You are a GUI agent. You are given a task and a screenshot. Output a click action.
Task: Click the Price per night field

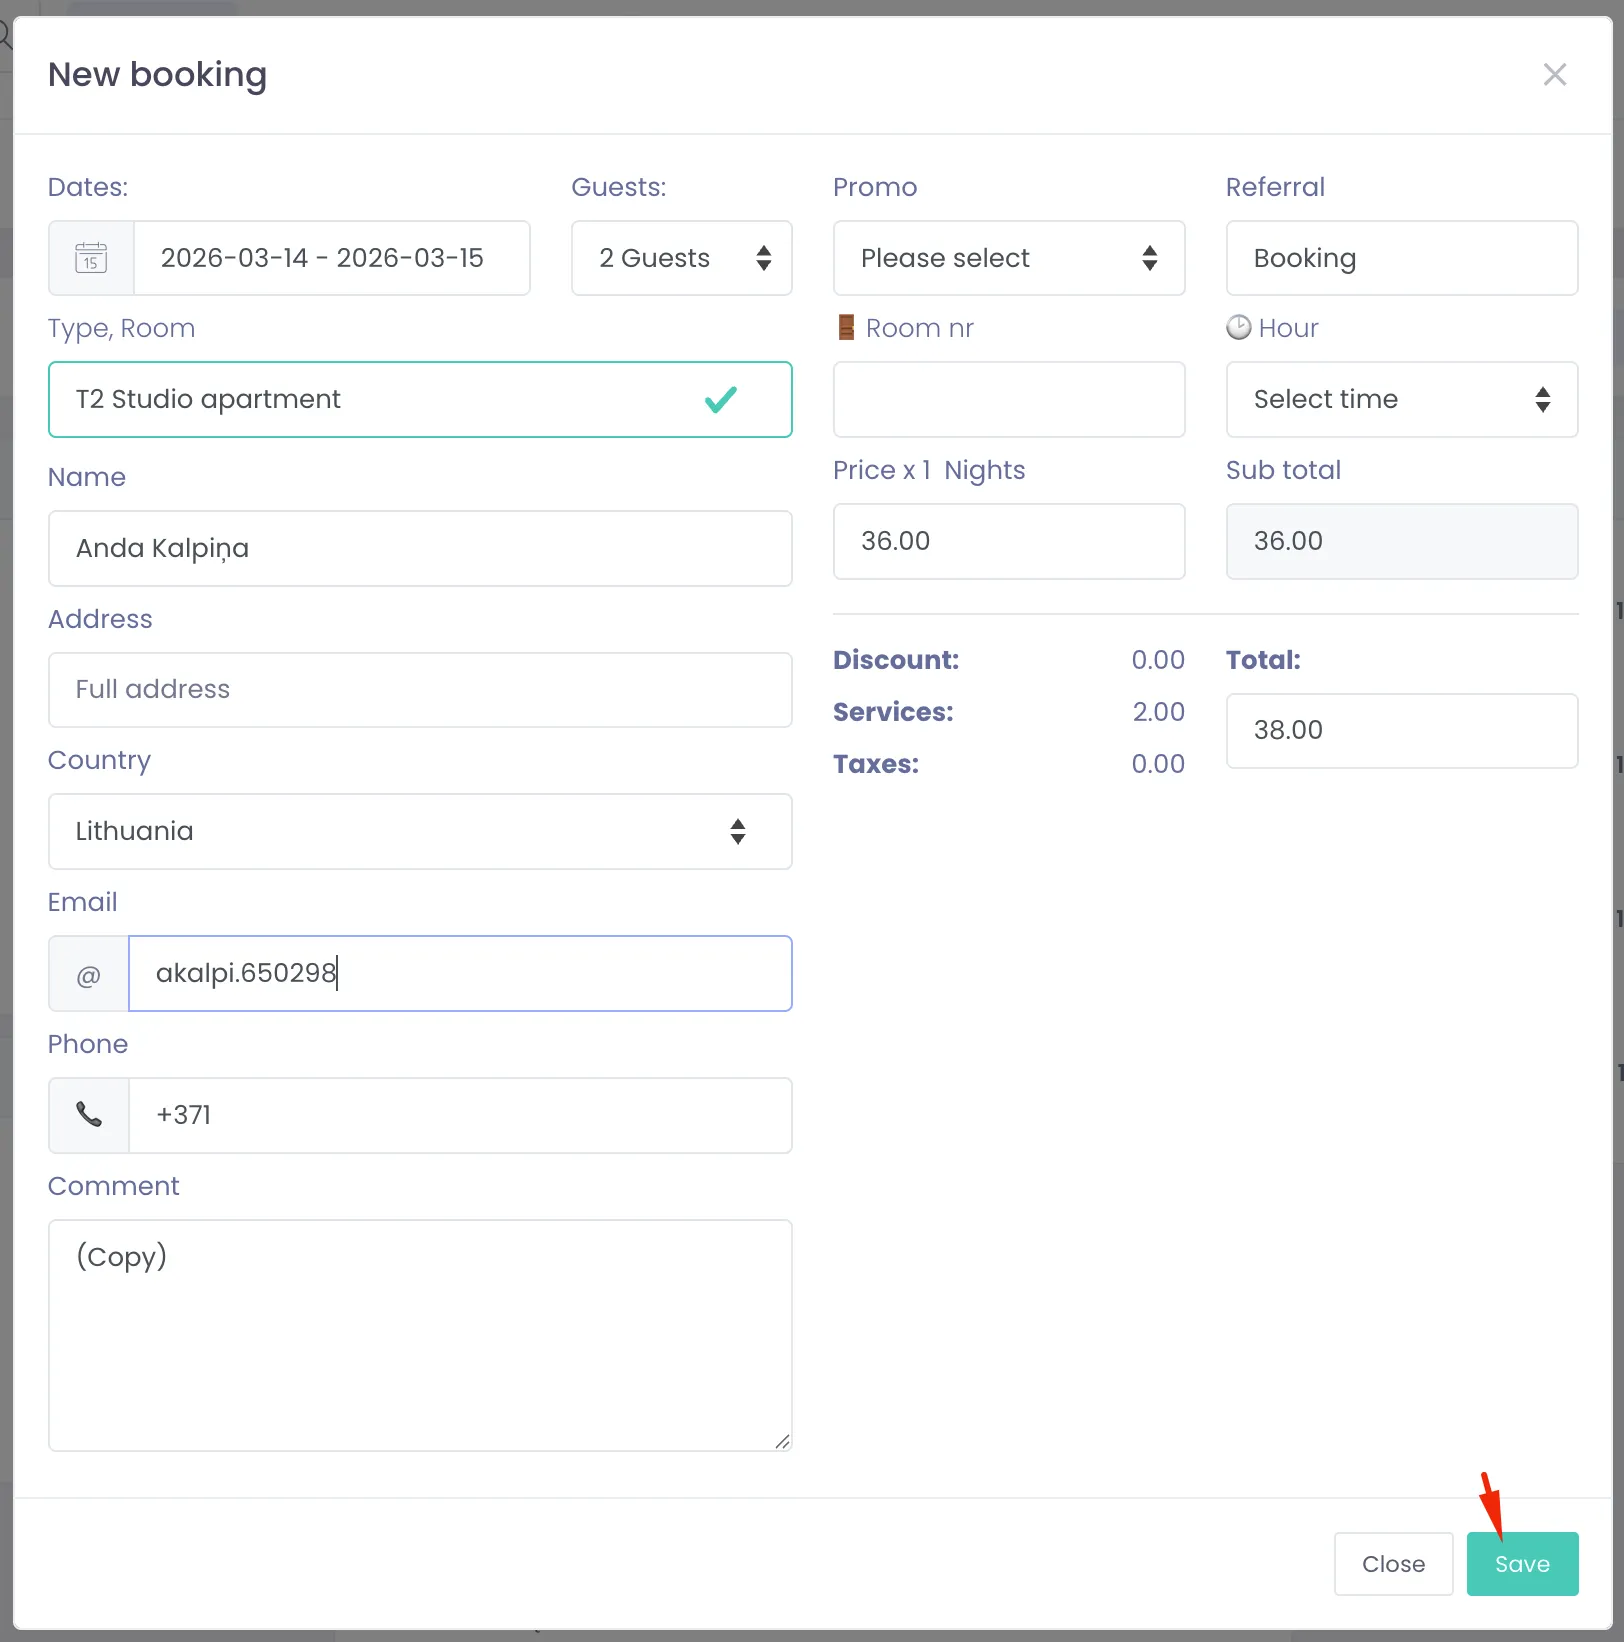[x=1009, y=541]
